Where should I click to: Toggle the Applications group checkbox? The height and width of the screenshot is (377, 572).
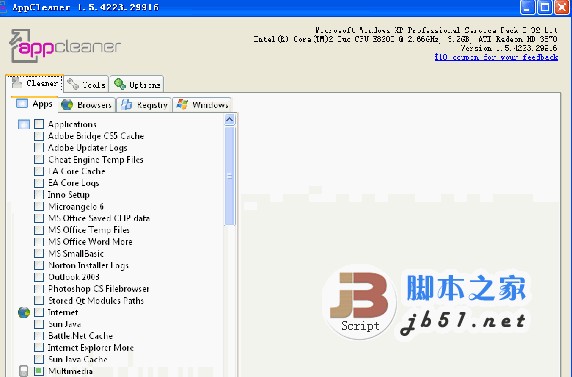point(39,124)
